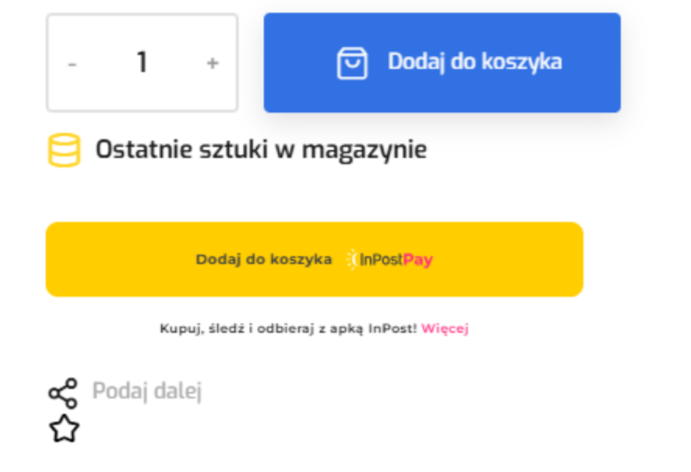Click the 'Kupuj, śledź i odbieraj' InPost tagline
This screenshot has width=691, height=472.
point(288,328)
